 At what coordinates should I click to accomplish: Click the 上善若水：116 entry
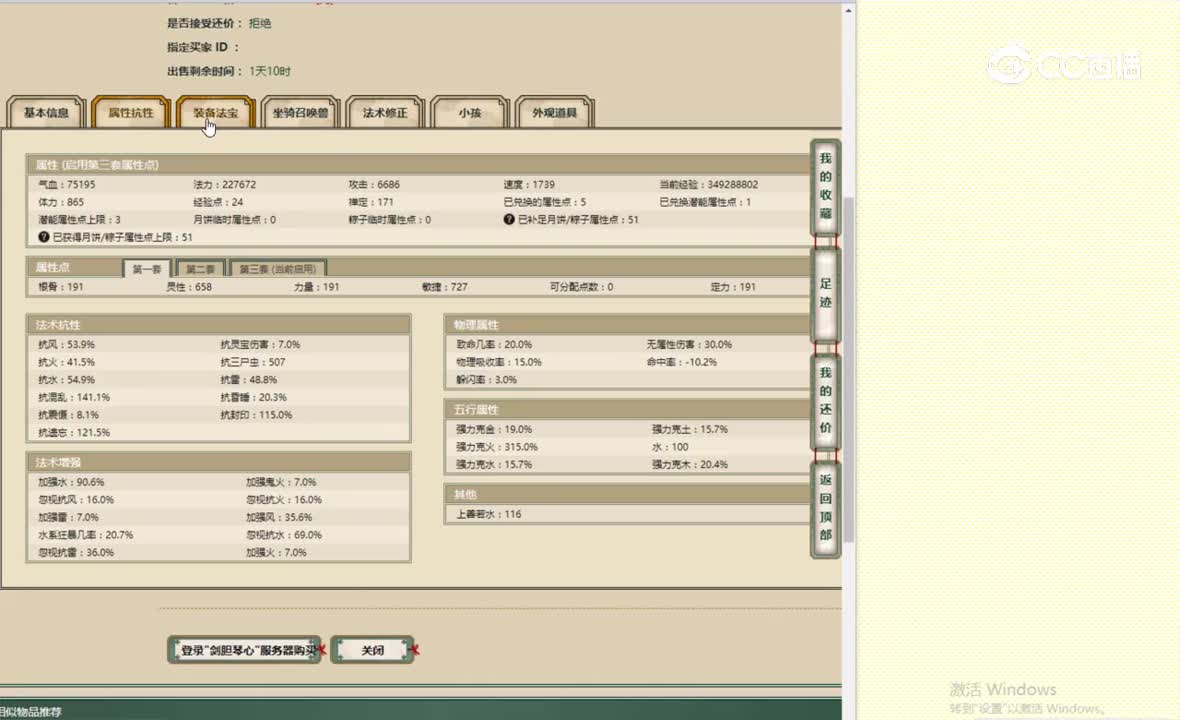pyautogui.click(x=488, y=515)
